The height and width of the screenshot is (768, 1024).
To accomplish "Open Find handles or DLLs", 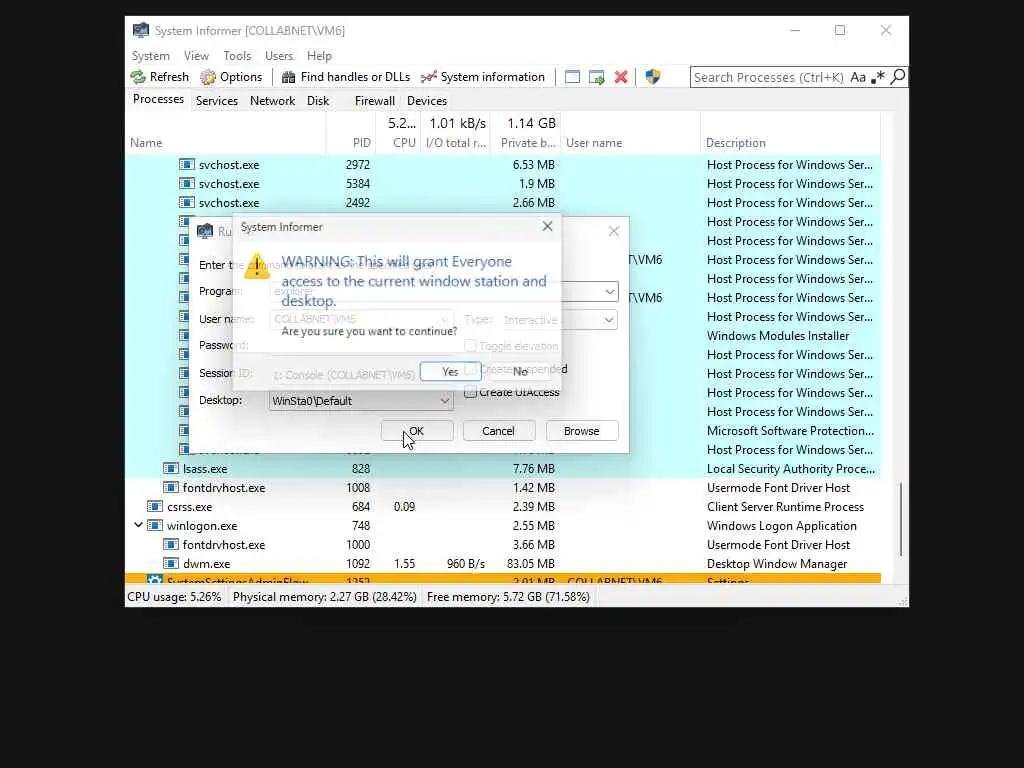I will 345,77.
